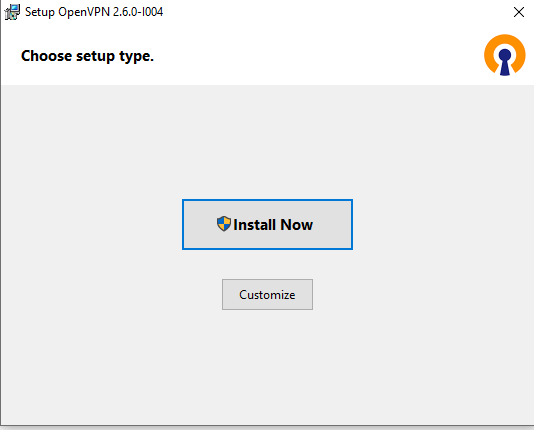Click the gray empty area below Customize

click(x=267, y=368)
